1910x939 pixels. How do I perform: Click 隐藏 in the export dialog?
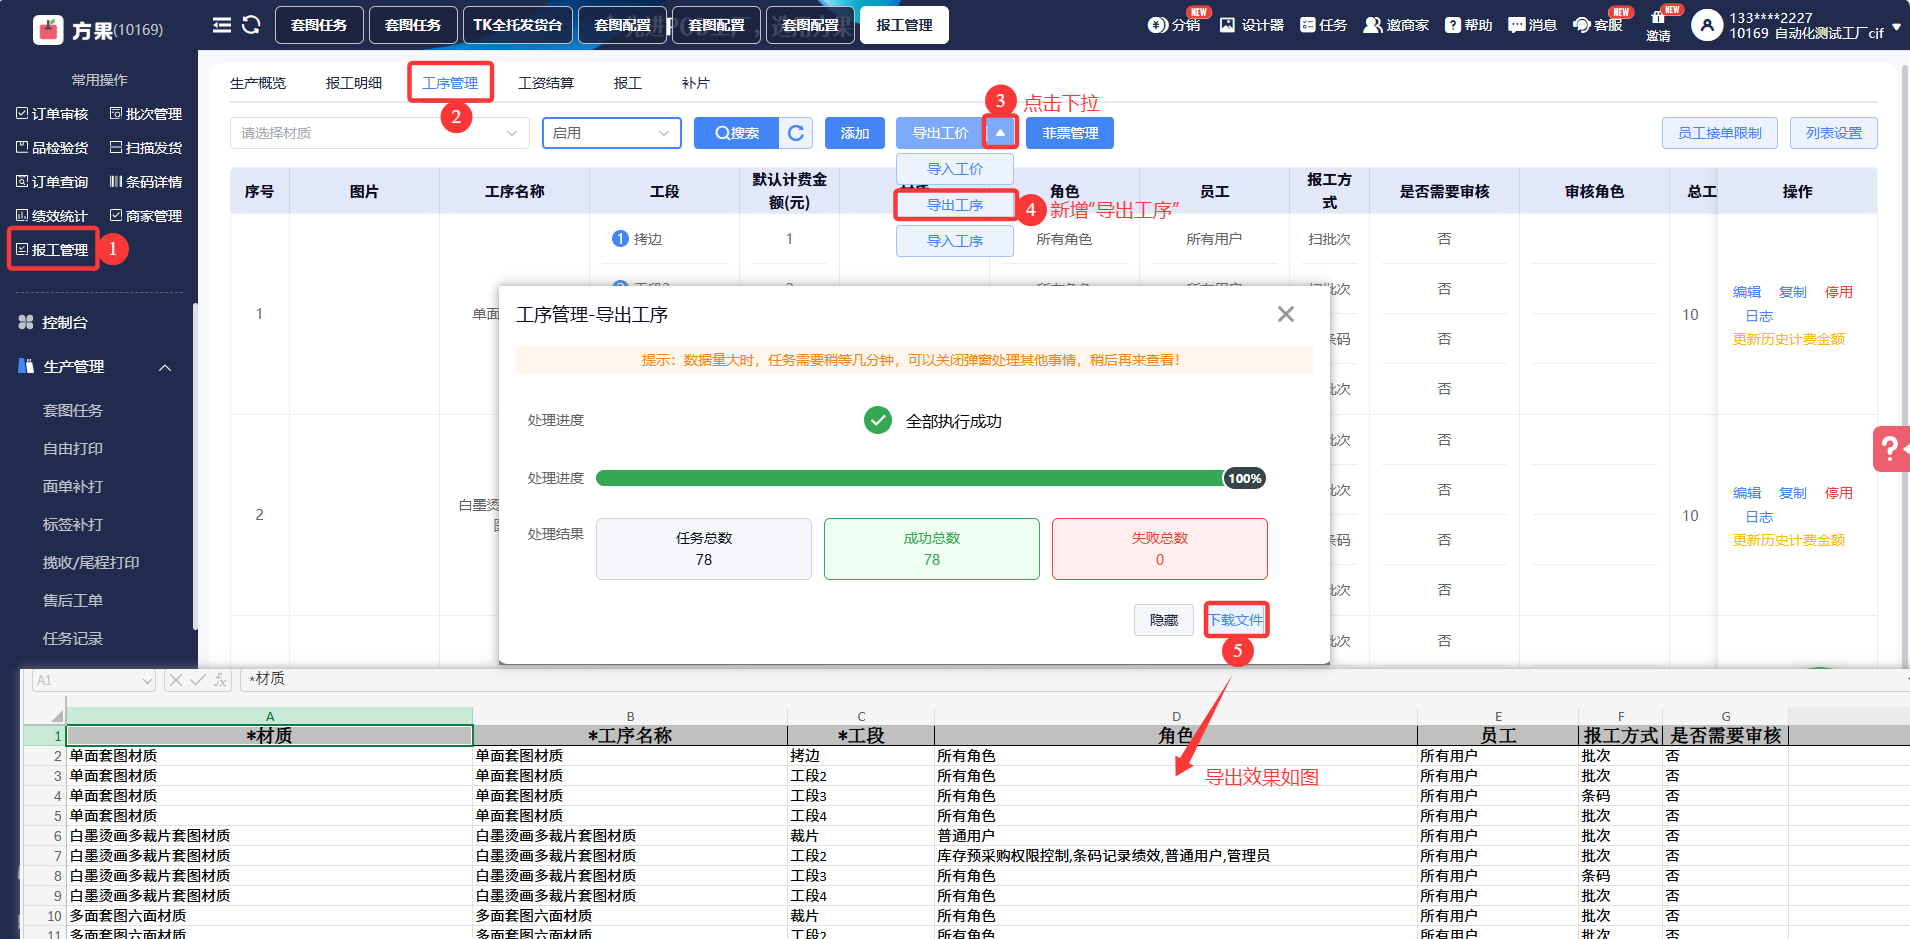coord(1164,620)
